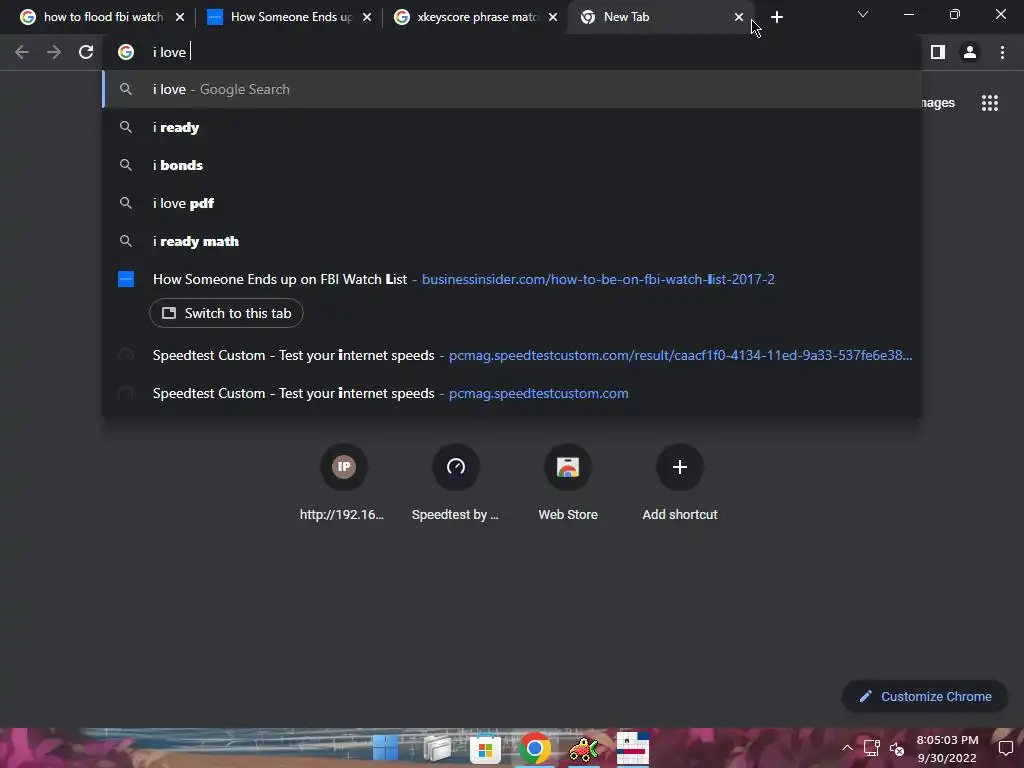This screenshot has width=1024, height=768.
Task: Open Speedtest Custom result URL suggestion
Action: click(512, 355)
